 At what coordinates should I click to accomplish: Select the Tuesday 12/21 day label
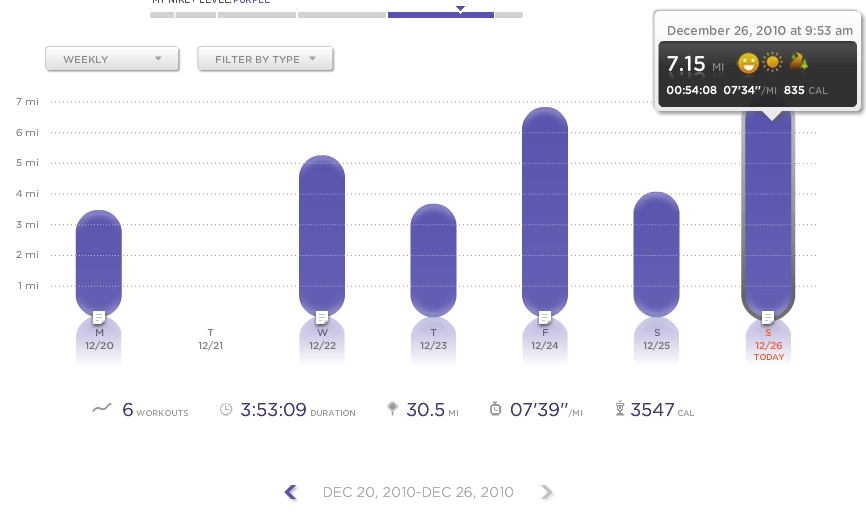(210, 339)
